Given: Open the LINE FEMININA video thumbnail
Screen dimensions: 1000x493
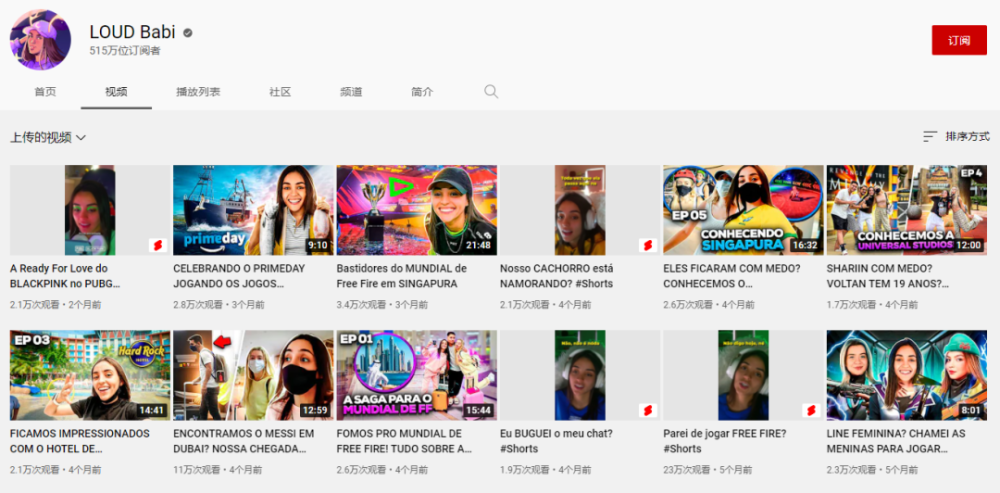Looking at the screenshot, I should [906, 375].
